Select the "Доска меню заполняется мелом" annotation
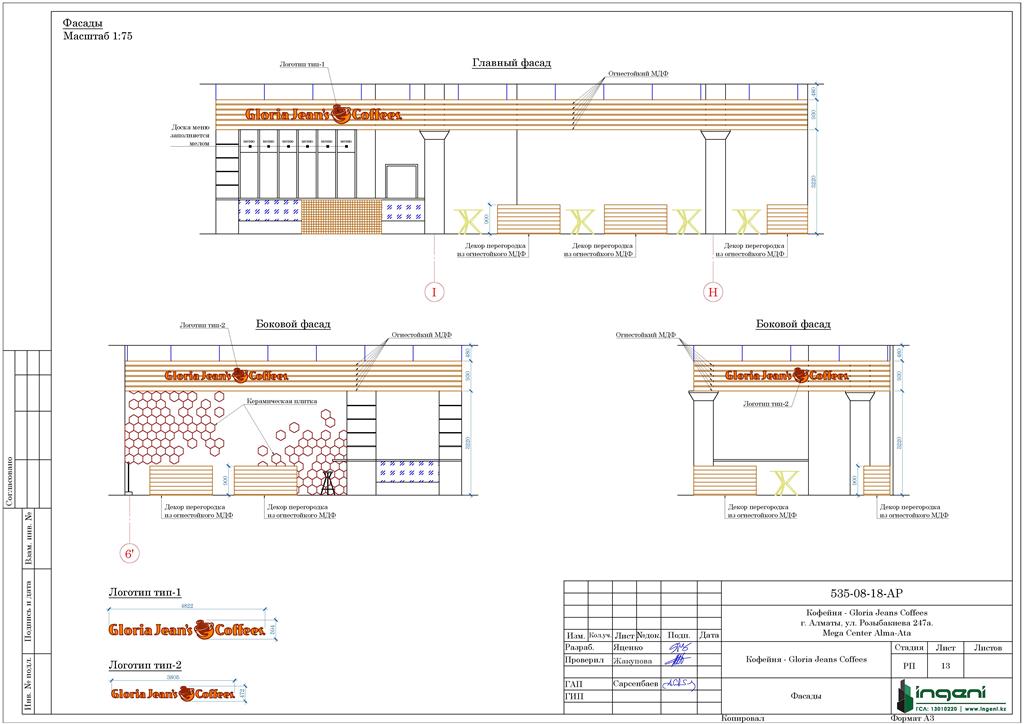Screen dimensions: 1024x724 point(191,135)
